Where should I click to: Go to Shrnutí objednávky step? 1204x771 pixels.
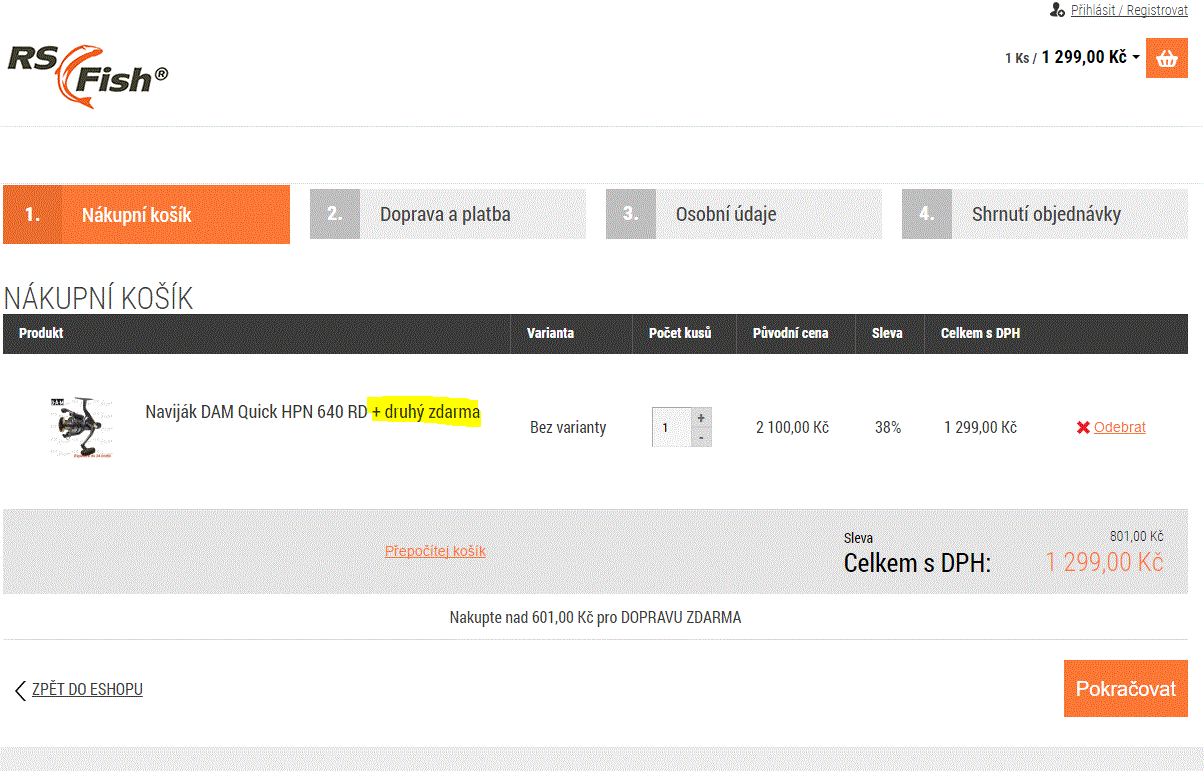pyautogui.click(x=1045, y=214)
